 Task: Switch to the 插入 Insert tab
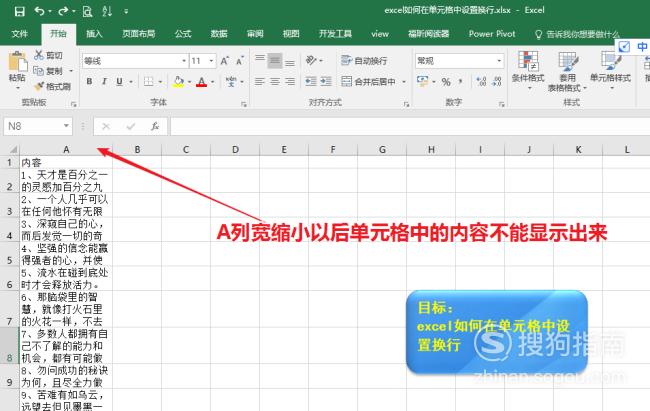(x=94, y=34)
